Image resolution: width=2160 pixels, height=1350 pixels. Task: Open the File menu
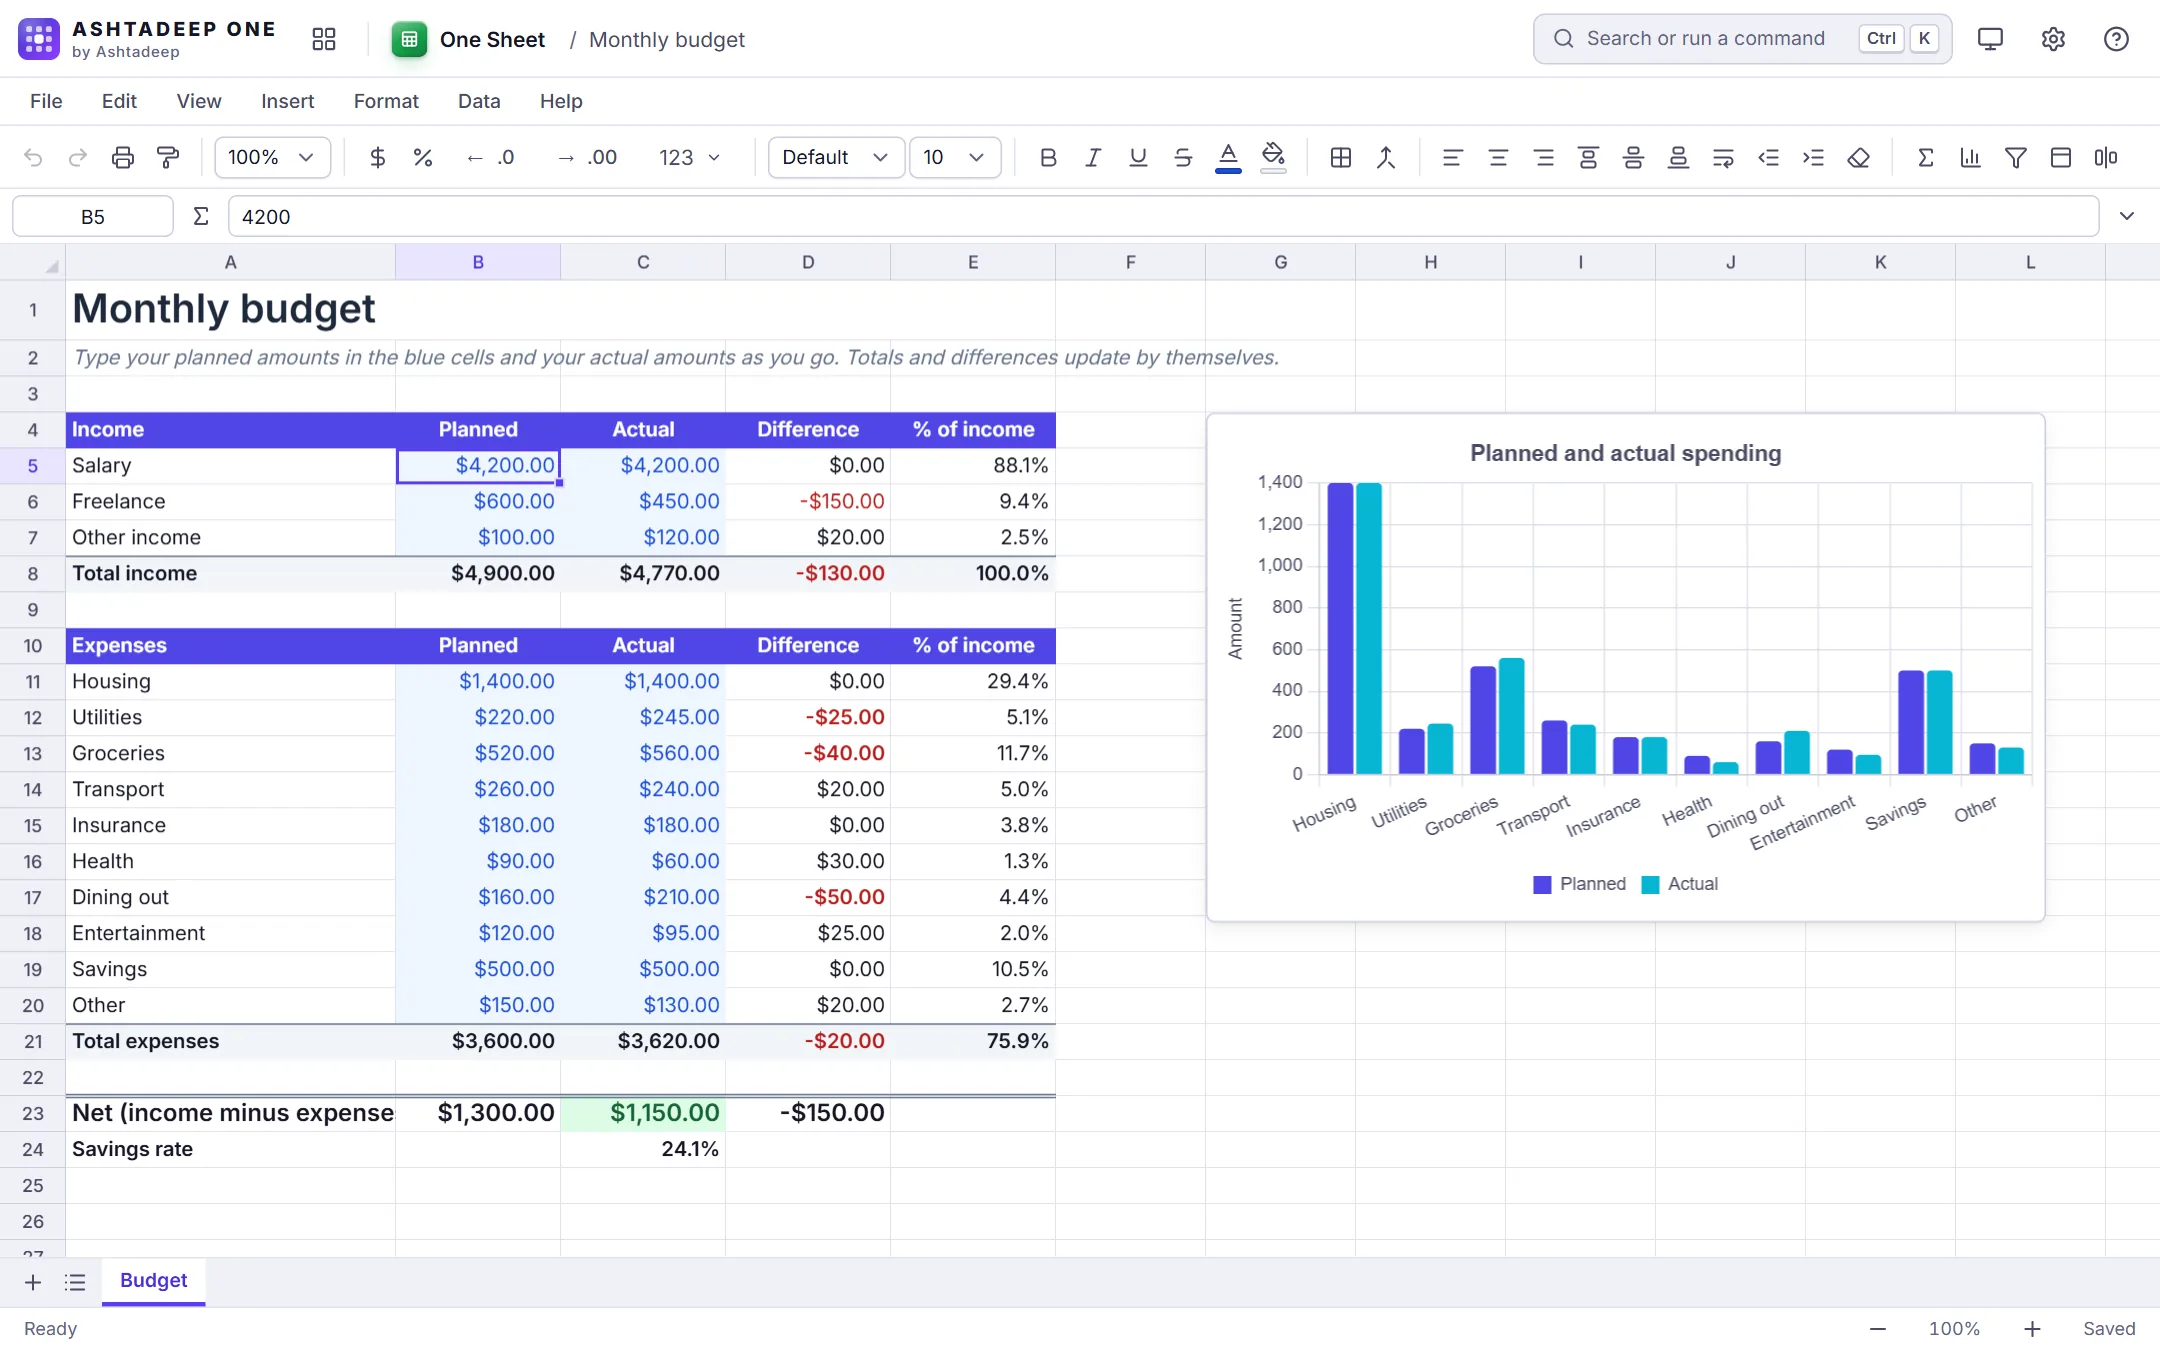coord(46,101)
